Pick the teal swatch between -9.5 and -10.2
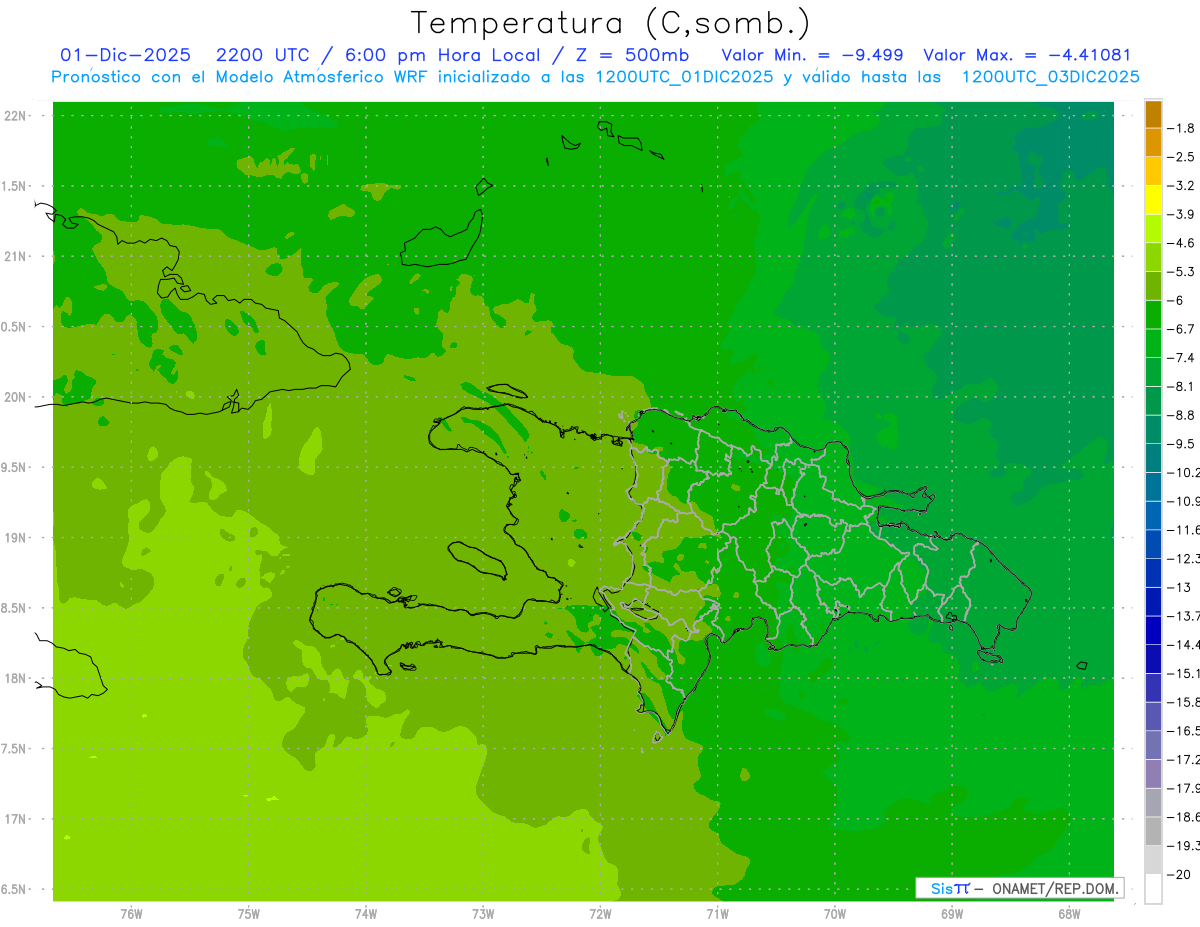Viewport: 1200px width, 927px height. click(x=1153, y=458)
